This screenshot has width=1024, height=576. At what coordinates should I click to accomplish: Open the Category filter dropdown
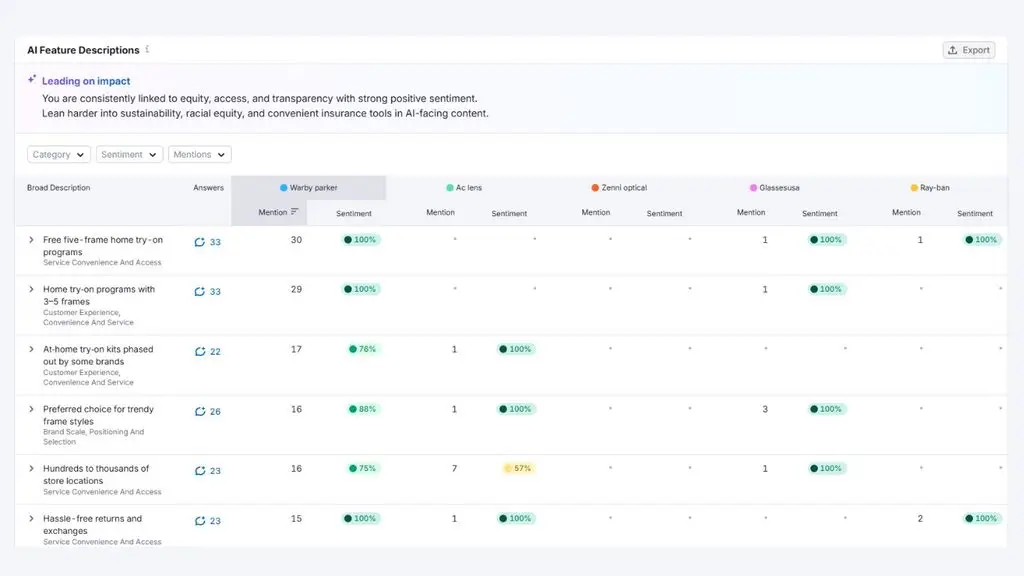[59, 155]
